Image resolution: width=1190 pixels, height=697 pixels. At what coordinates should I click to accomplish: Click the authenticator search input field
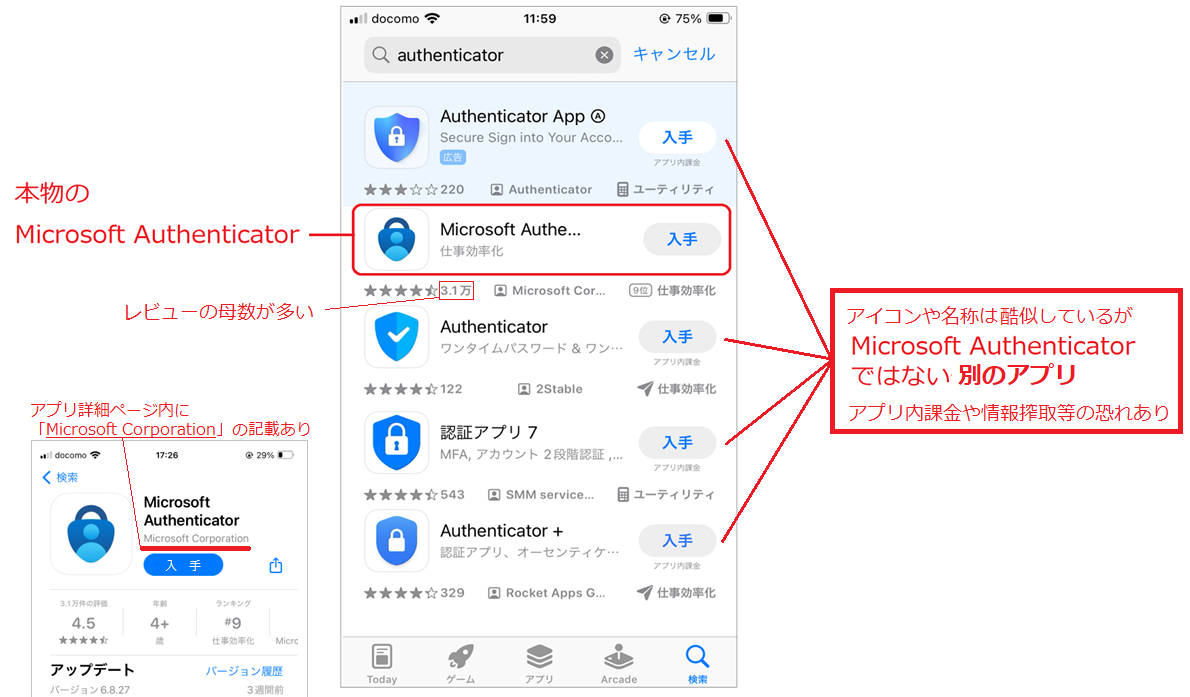click(492, 55)
